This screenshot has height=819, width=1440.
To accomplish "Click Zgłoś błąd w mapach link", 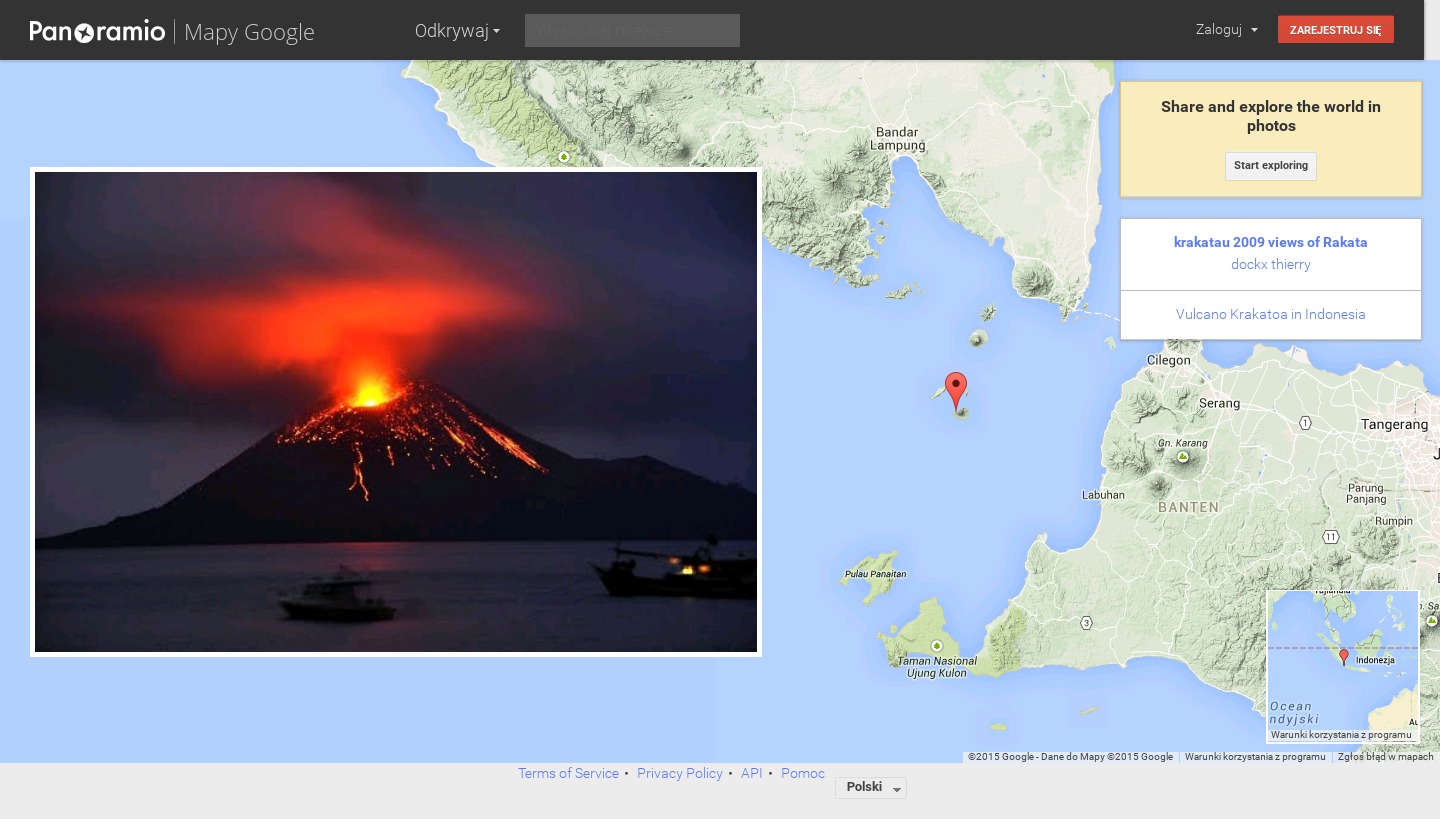I will tap(1386, 757).
